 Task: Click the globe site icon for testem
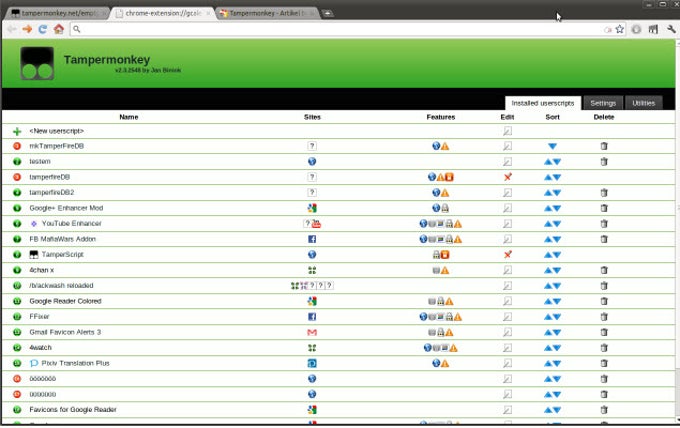[x=312, y=162]
